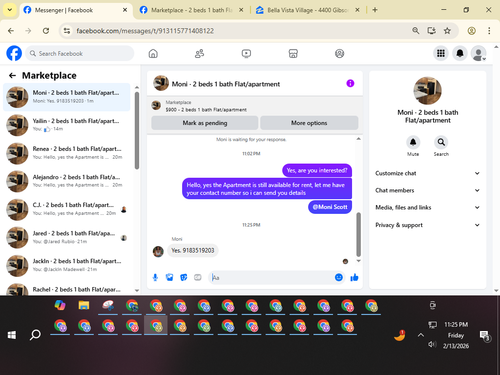Open Renea conversation in chat list
The image size is (500, 375).
(67, 153)
